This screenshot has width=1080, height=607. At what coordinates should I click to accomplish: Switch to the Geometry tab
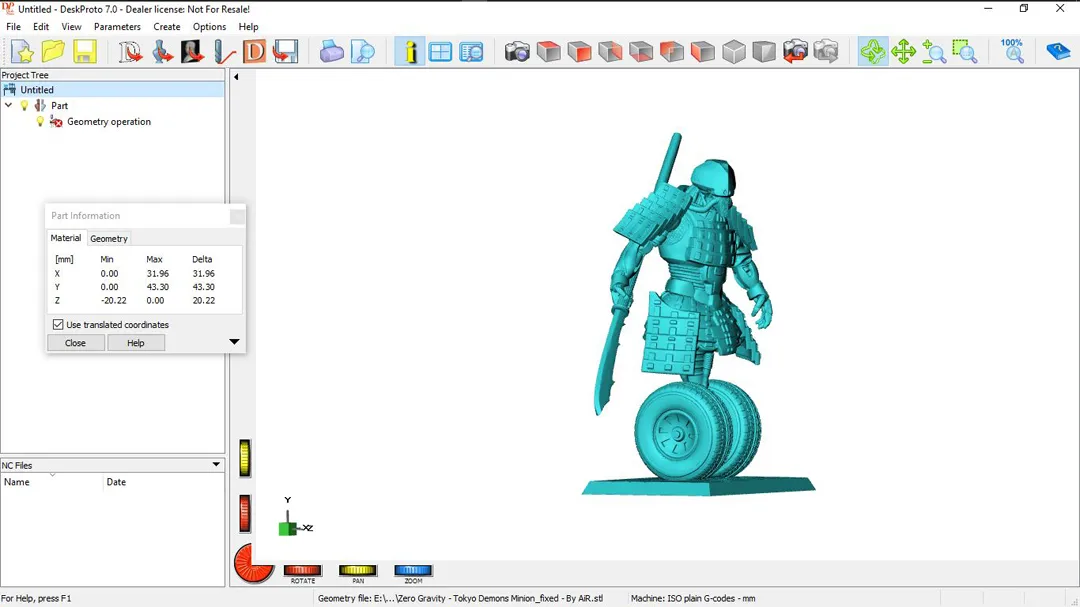pos(109,238)
